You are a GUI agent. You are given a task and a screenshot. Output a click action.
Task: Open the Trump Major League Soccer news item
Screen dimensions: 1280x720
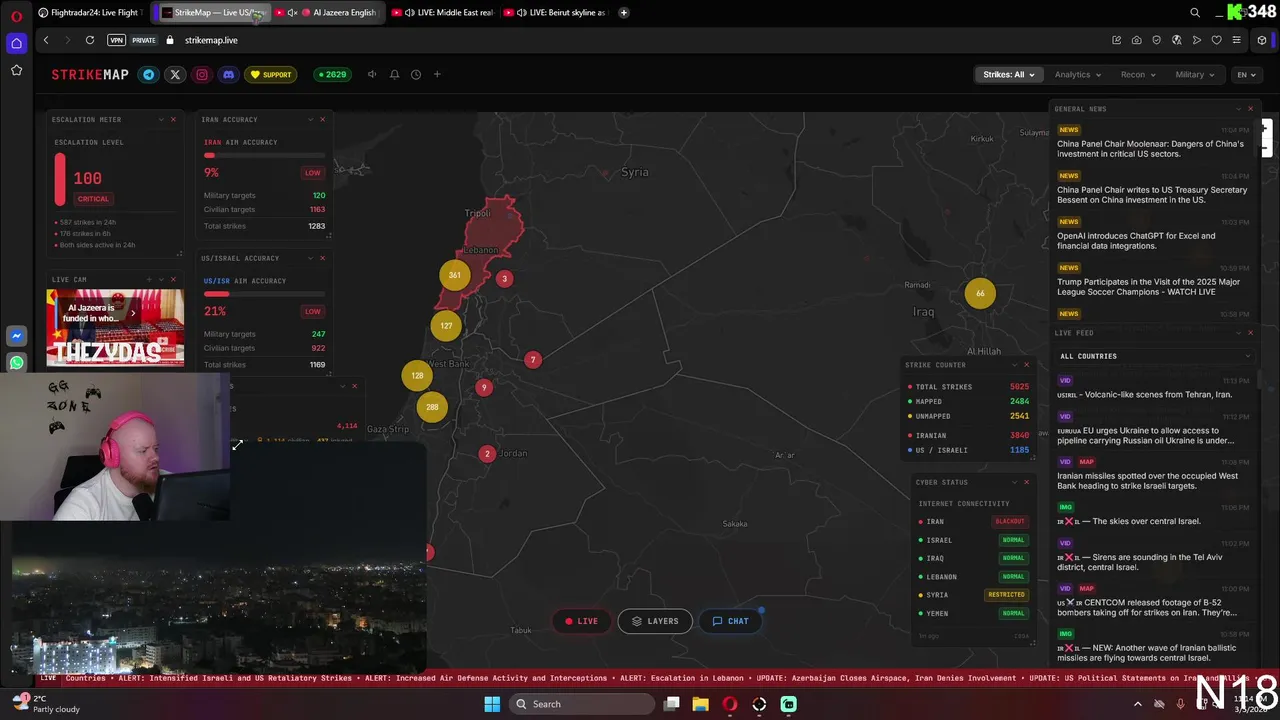(x=1153, y=281)
